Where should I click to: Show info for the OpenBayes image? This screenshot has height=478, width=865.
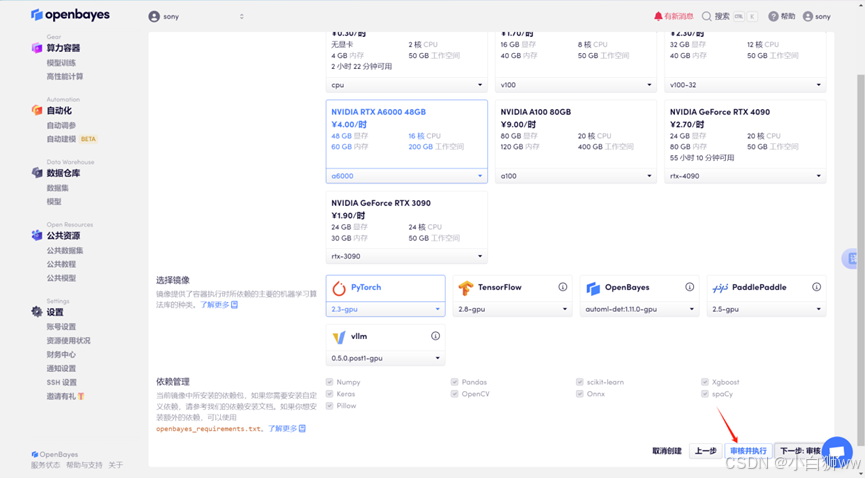pyautogui.click(x=690, y=287)
